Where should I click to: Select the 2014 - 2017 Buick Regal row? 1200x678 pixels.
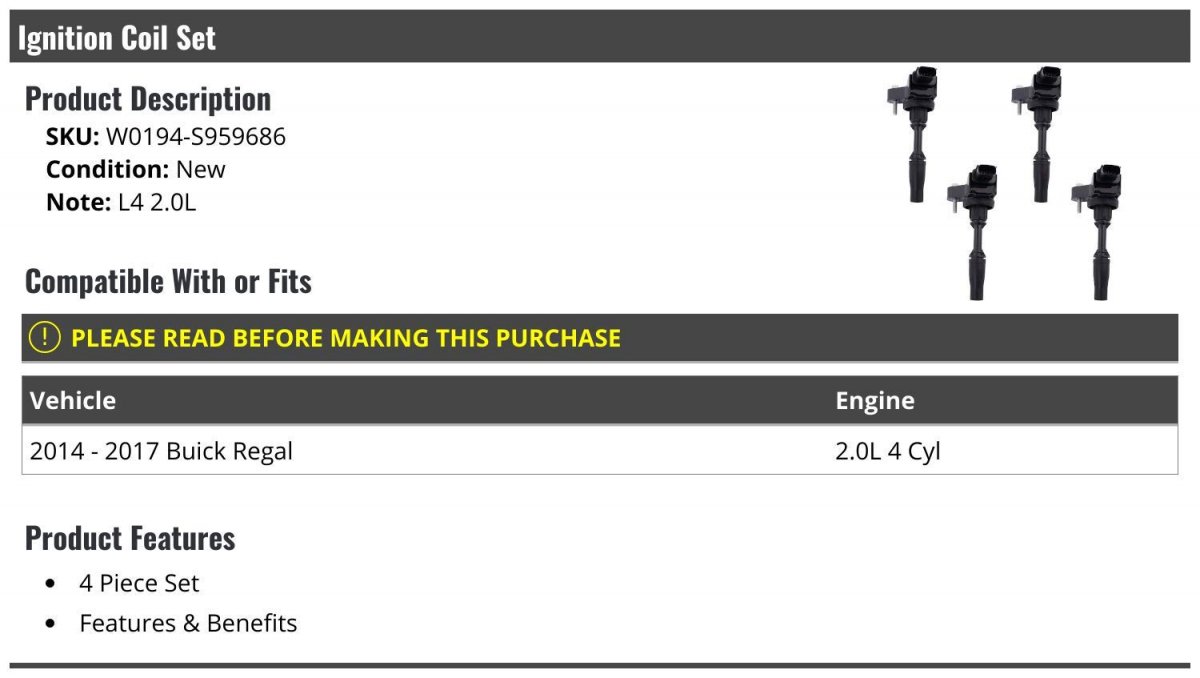pyautogui.click(x=600, y=450)
